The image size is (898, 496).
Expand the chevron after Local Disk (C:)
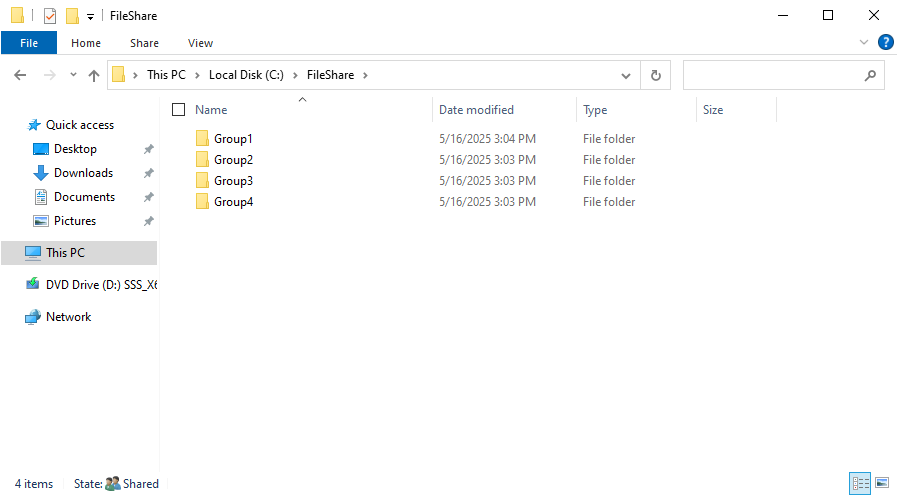coord(295,75)
